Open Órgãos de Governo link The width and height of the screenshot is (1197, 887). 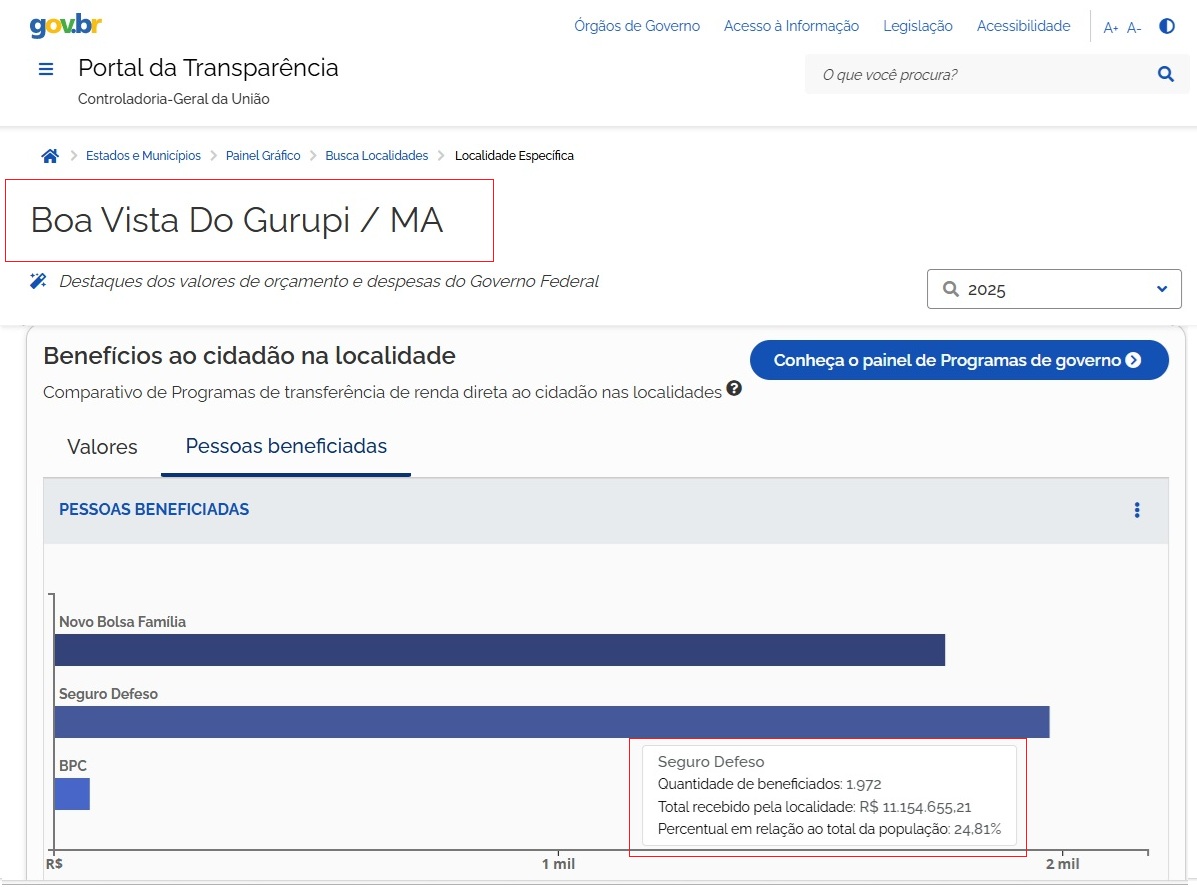pos(637,27)
